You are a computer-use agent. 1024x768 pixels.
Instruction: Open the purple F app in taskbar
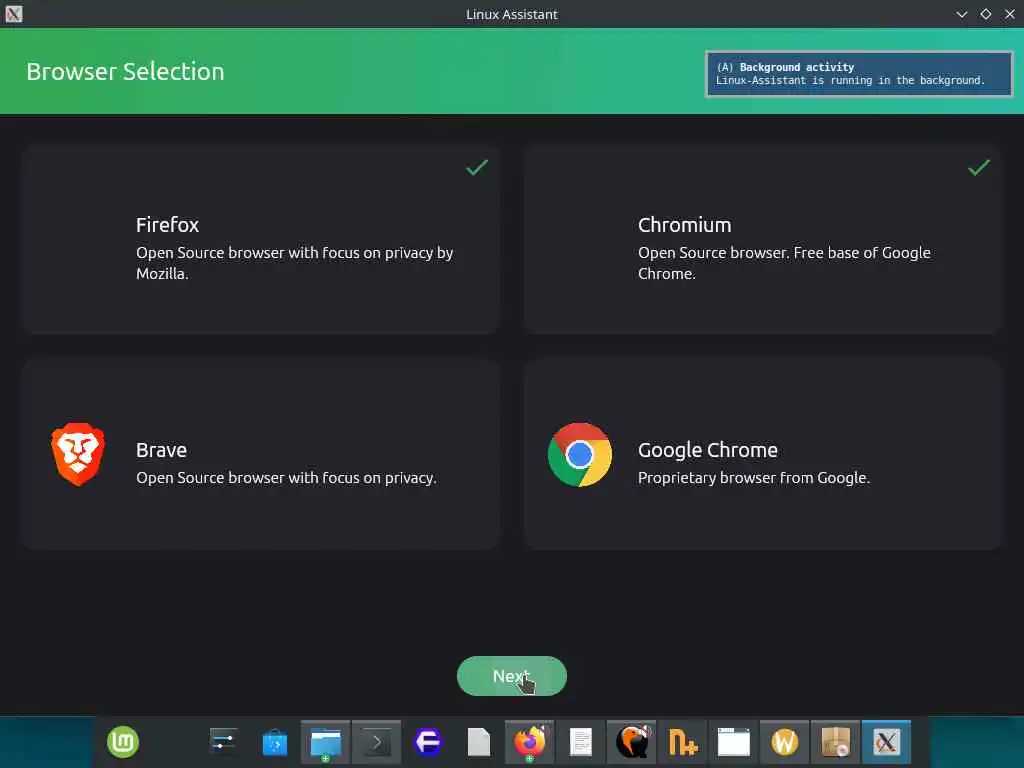coord(428,743)
